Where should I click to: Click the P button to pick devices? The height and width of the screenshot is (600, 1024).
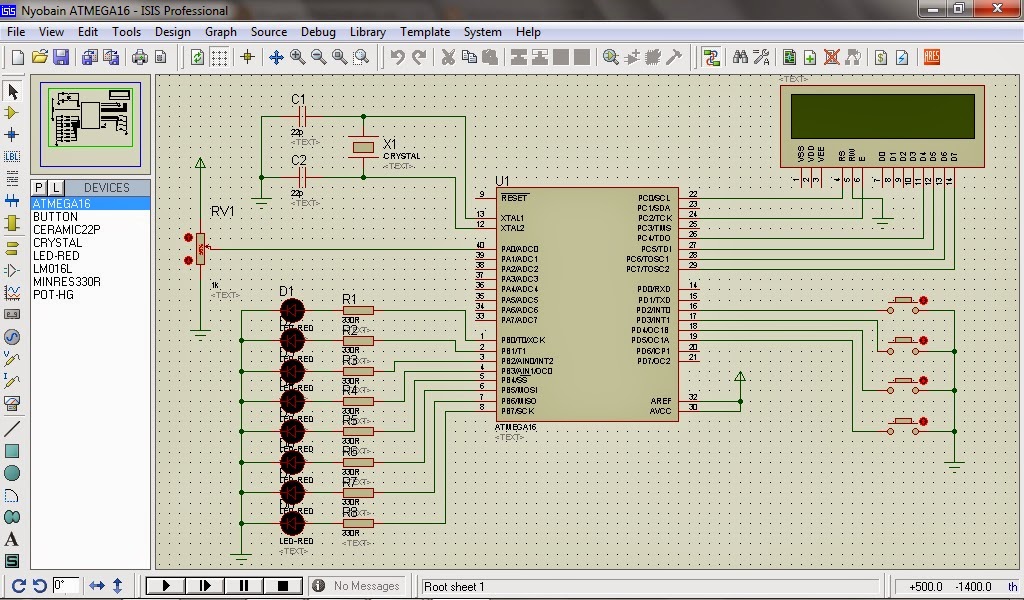37,187
